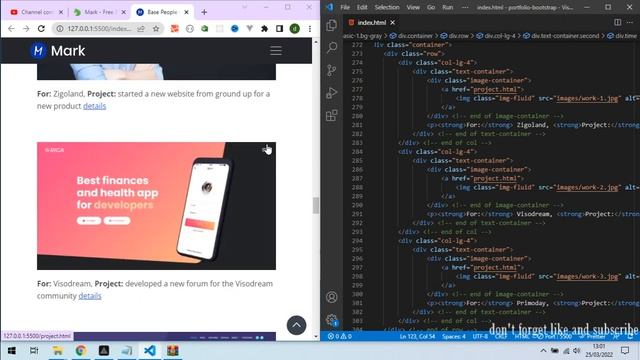Click div.container breadcrumb
The image size is (640, 360).
411,36
